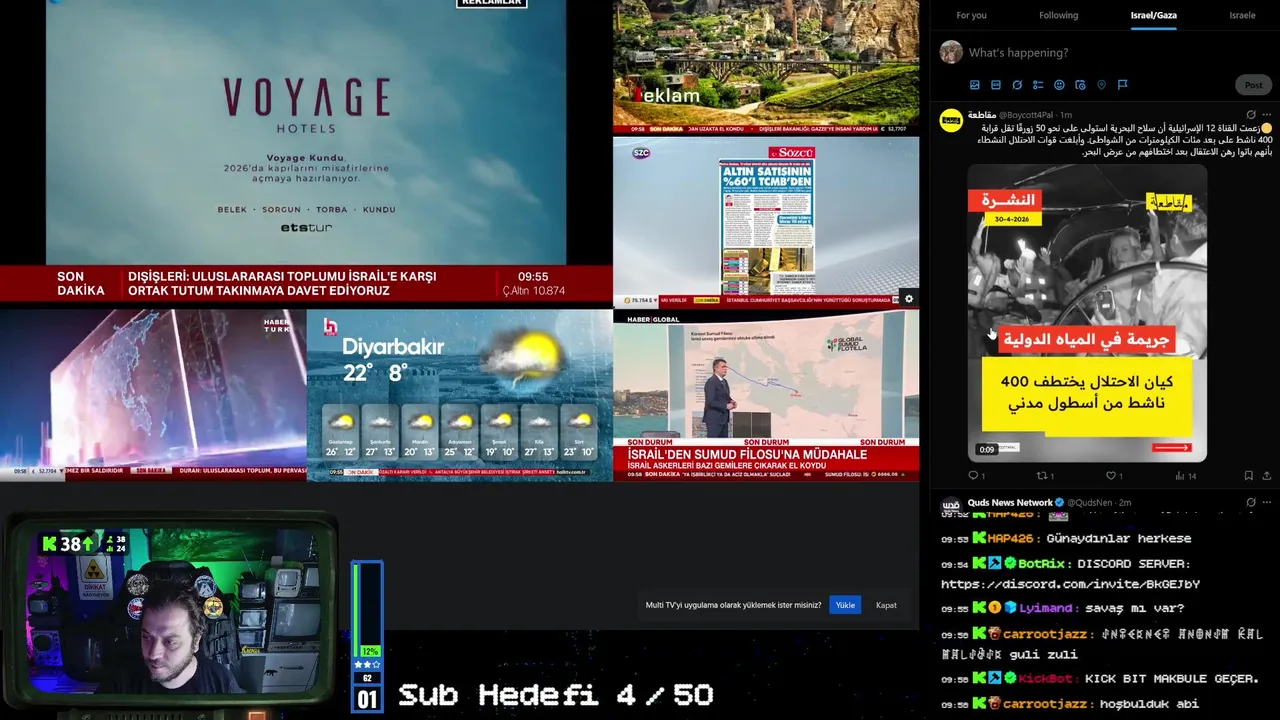Open settings gear on Sözcü stream tile

coord(908,298)
